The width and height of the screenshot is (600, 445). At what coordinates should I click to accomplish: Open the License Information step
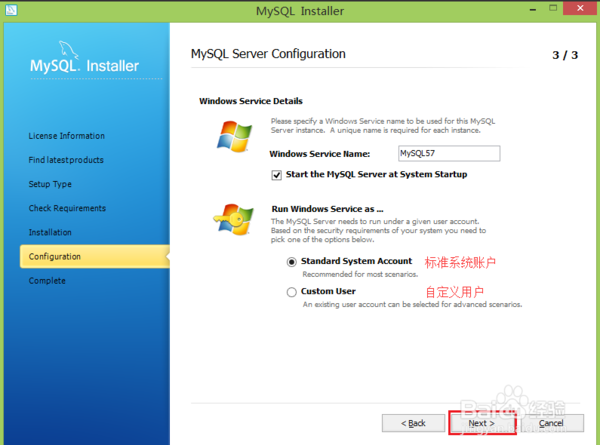click(67, 136)
